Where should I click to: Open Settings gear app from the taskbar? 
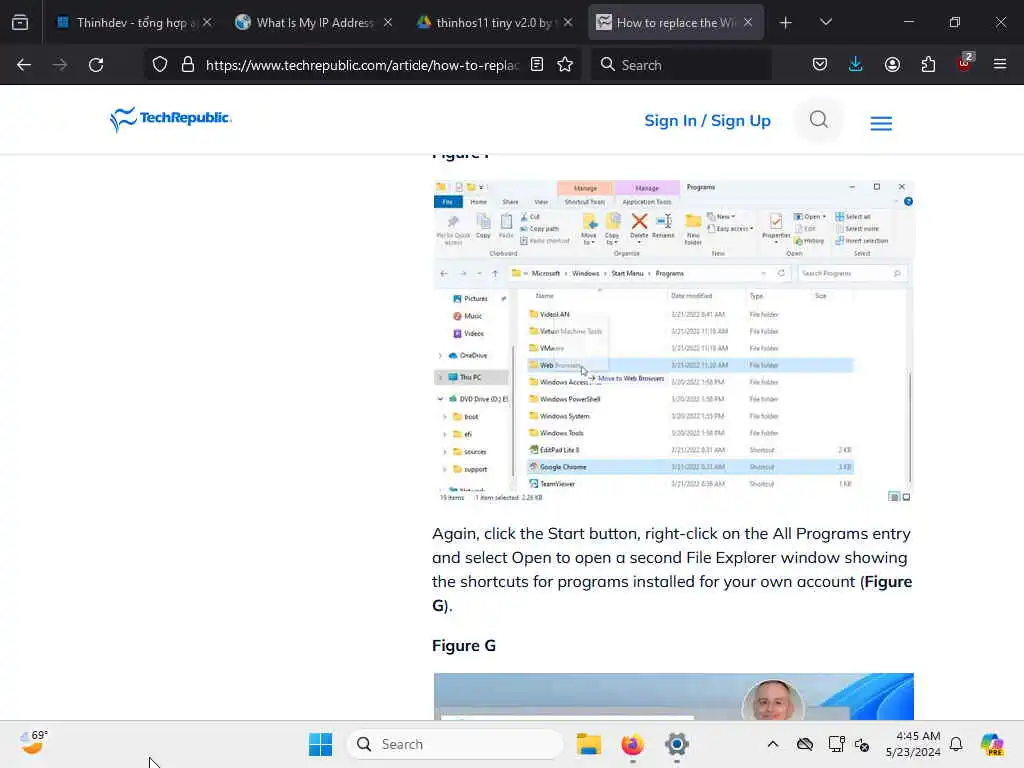tap(677, 744)
